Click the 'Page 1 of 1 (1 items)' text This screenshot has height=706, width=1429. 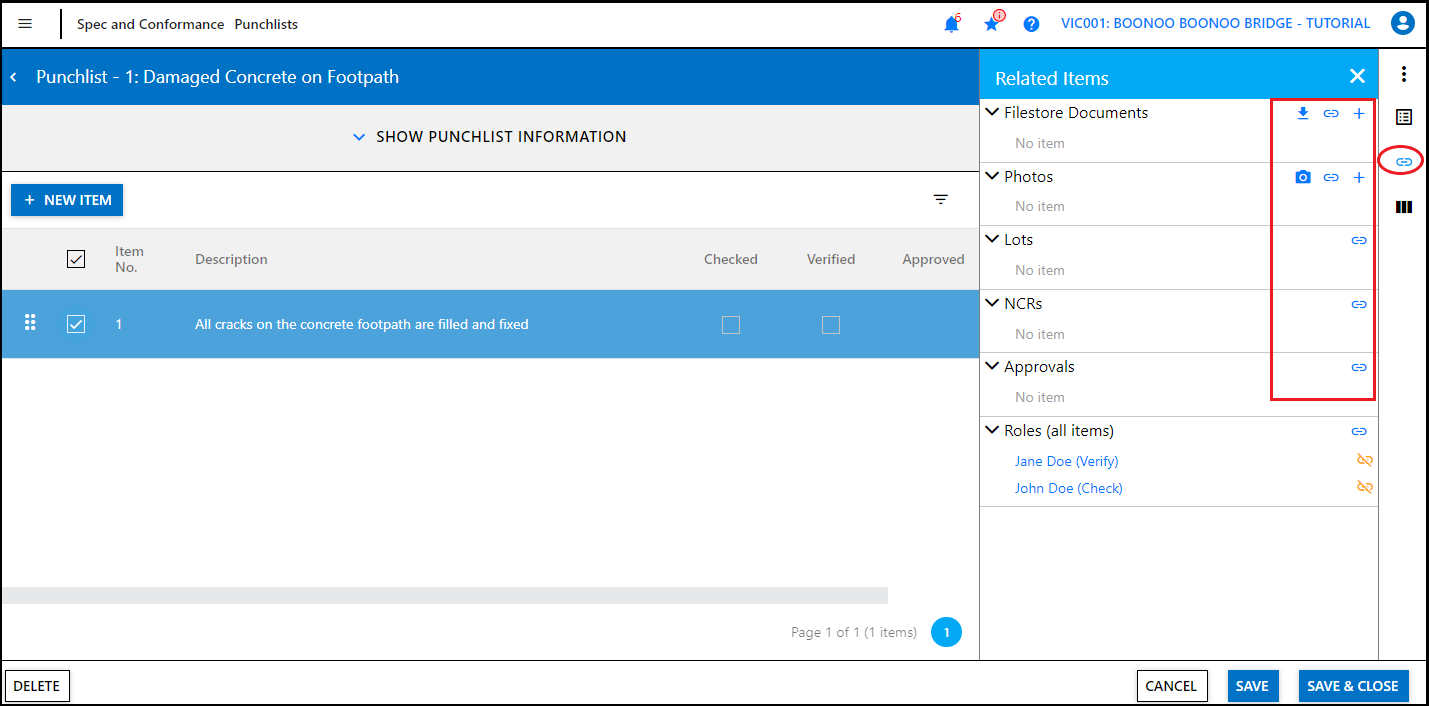854,632
